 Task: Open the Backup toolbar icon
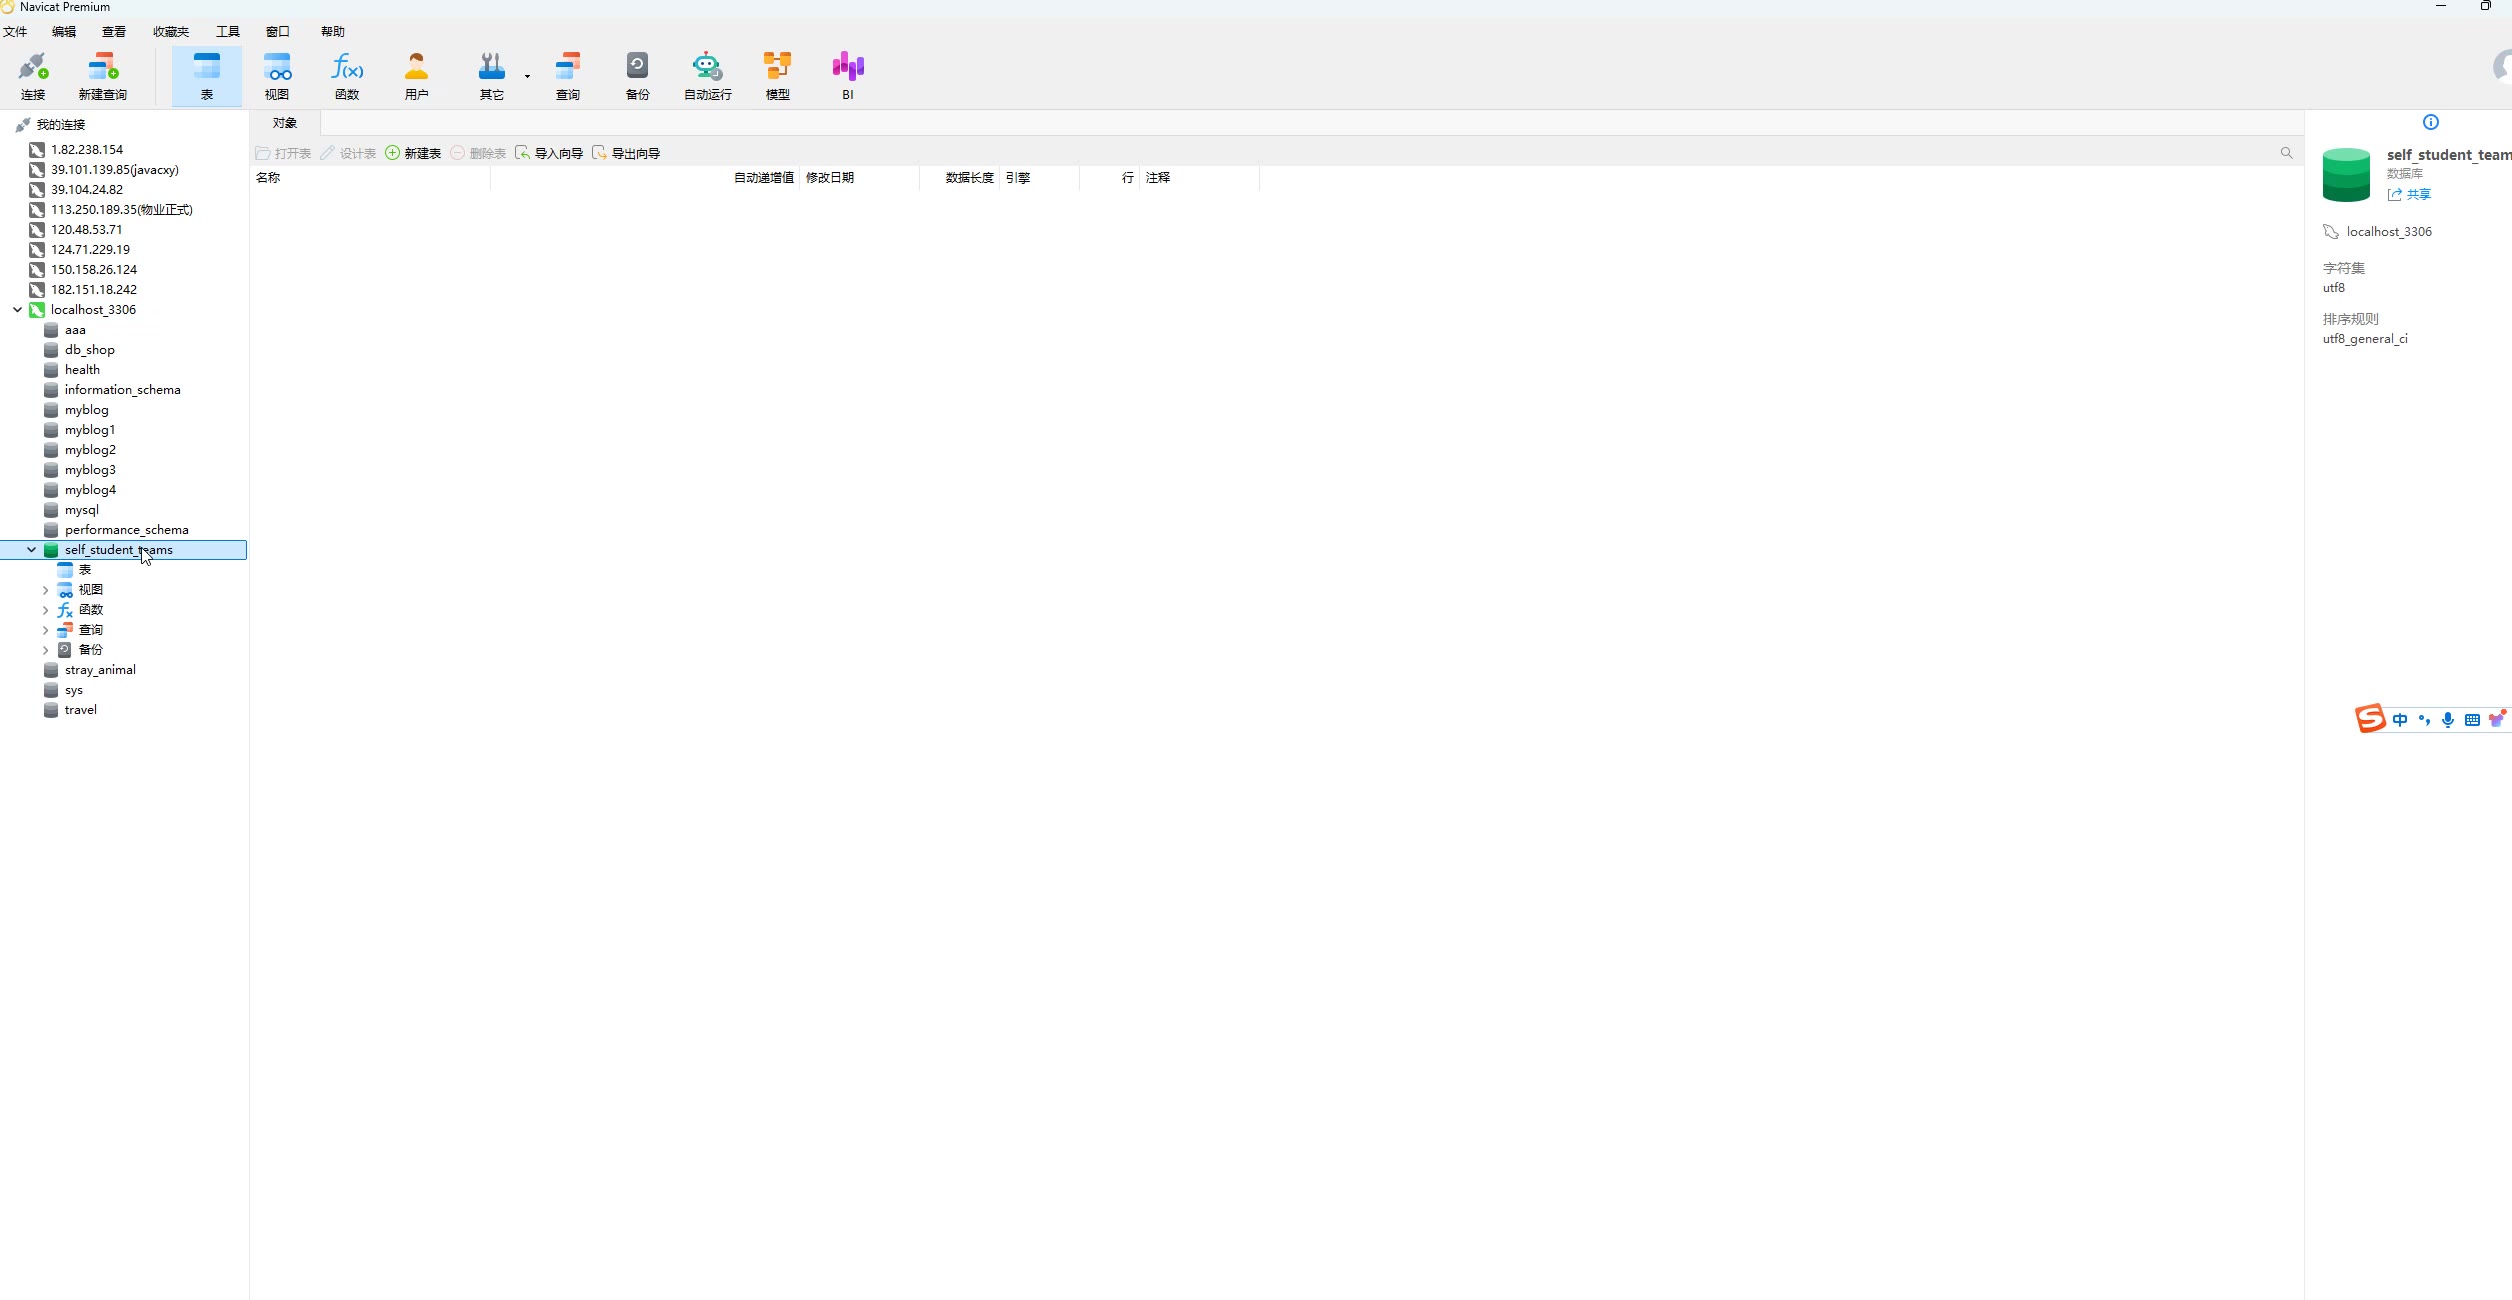pyautogui.click(x=637, y=76)
